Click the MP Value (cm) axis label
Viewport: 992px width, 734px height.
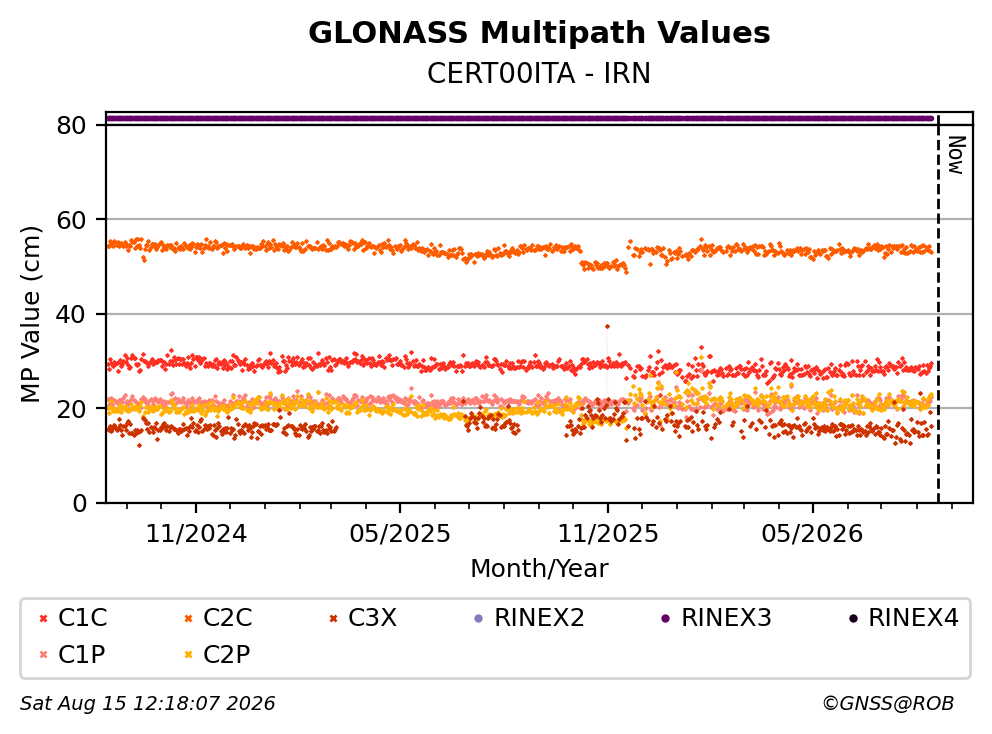(x=30, y=314)
